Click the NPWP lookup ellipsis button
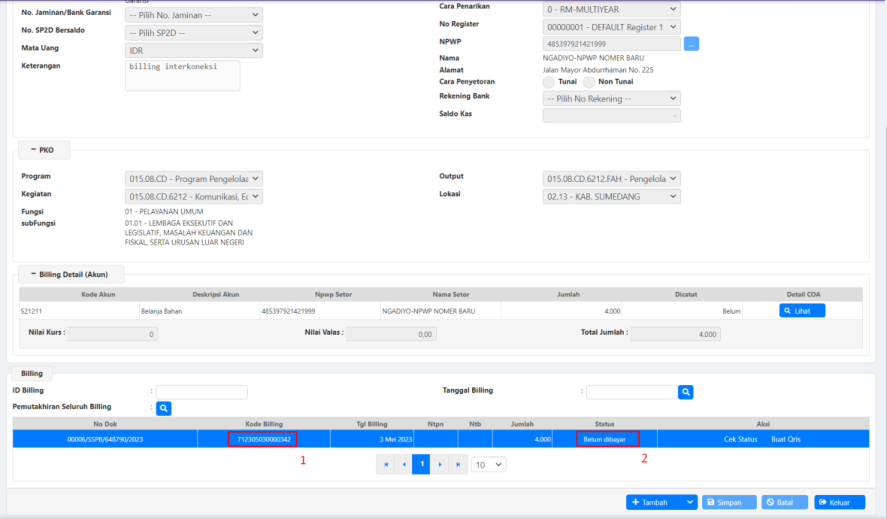The height and width of the screenshot is (519, 887). point(691,44)
